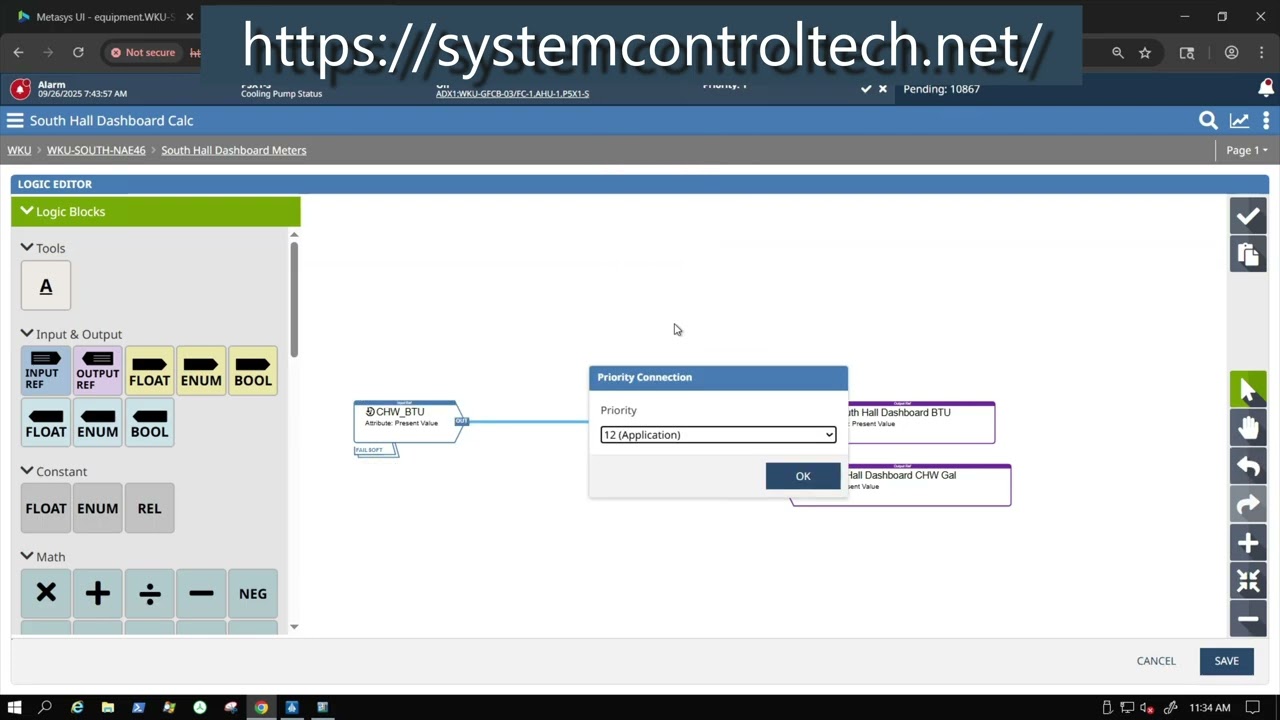Pick the divide math block

coord(149,594)
